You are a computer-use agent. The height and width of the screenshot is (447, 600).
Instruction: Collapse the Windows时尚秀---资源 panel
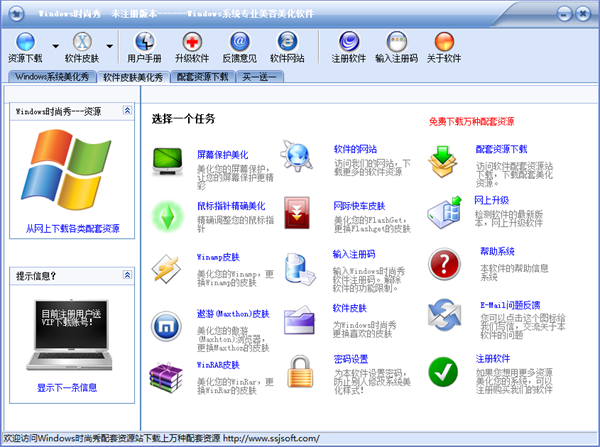click(x=127, y=110)
